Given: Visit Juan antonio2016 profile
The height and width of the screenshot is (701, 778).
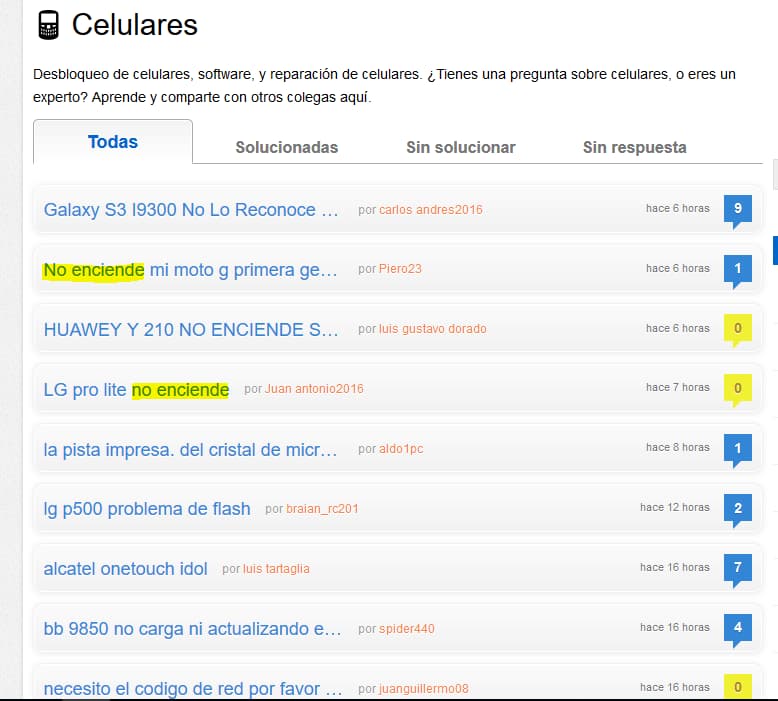Looking at the screenshot, I should (314, 389).
